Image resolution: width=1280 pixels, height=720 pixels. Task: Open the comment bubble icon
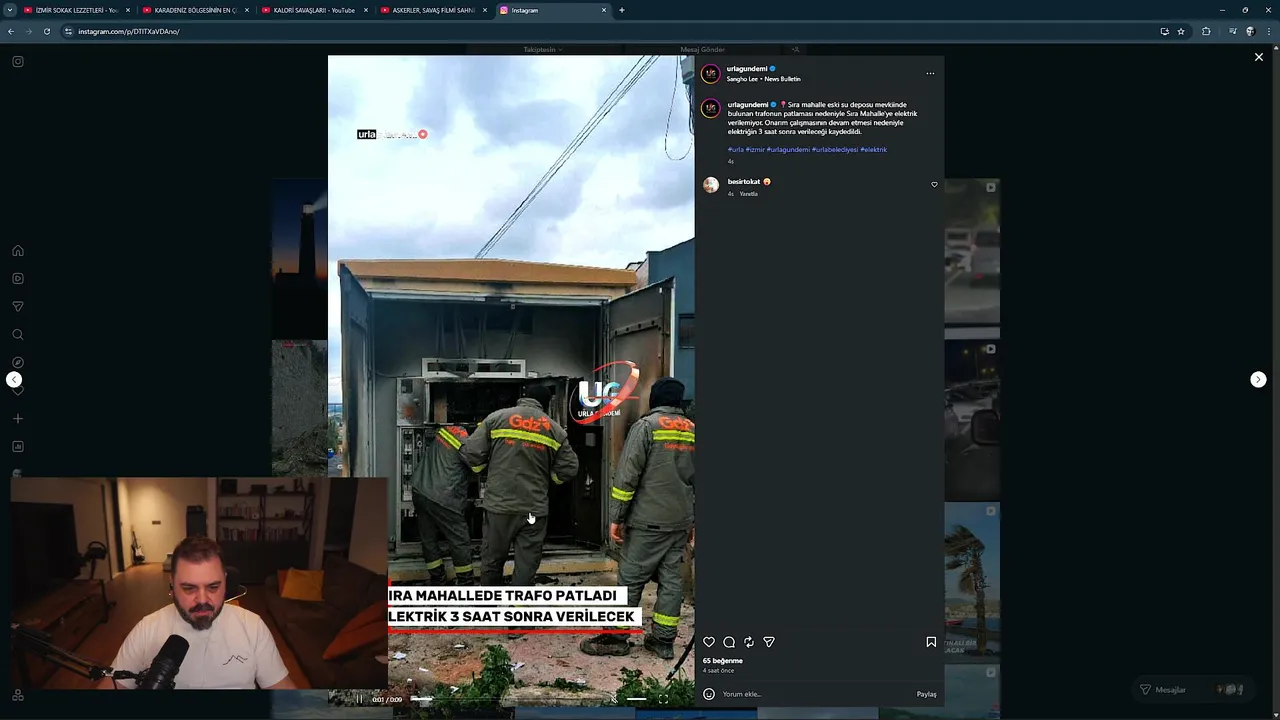729,642
